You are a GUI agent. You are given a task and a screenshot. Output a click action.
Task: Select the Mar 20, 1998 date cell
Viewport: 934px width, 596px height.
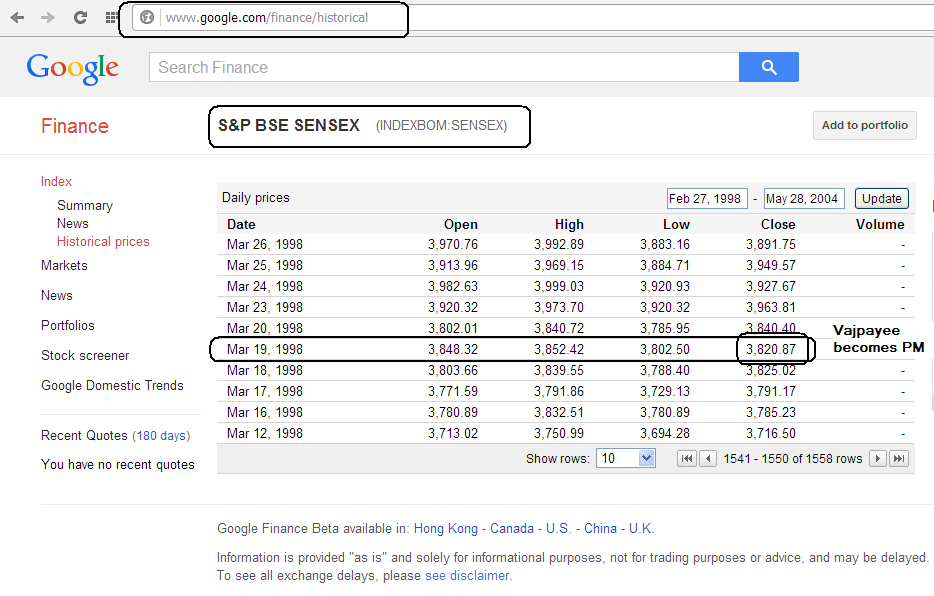tap(264, 329)
